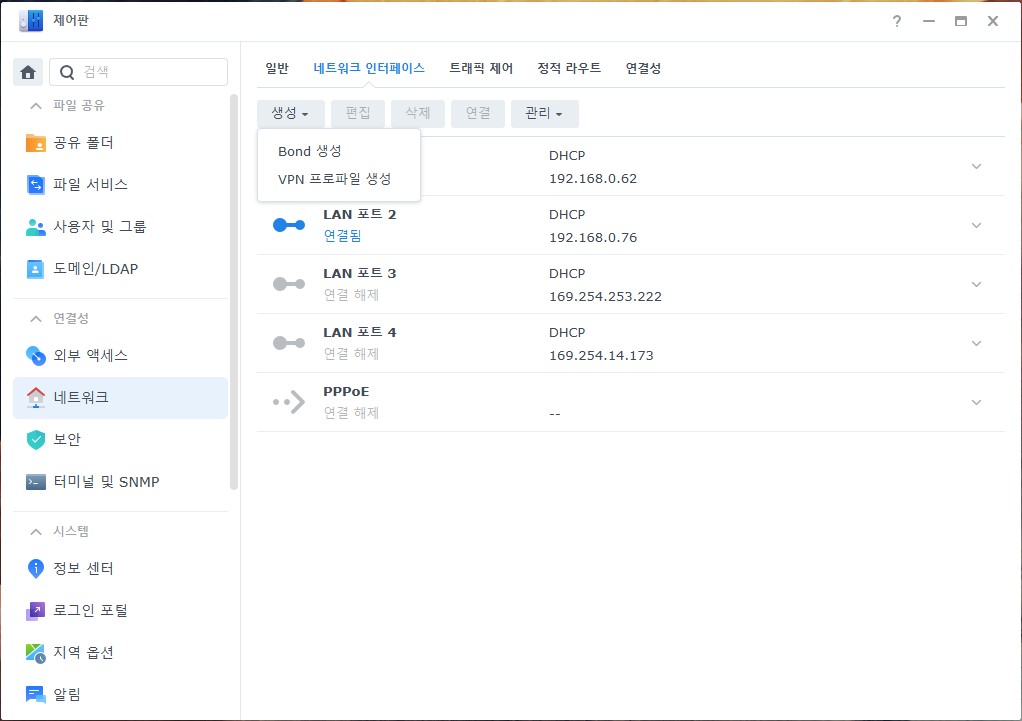Viewport: 1022px width, 721px height.
Task: Select the LAN 포트 3 label
Action: tap(360, 274)
